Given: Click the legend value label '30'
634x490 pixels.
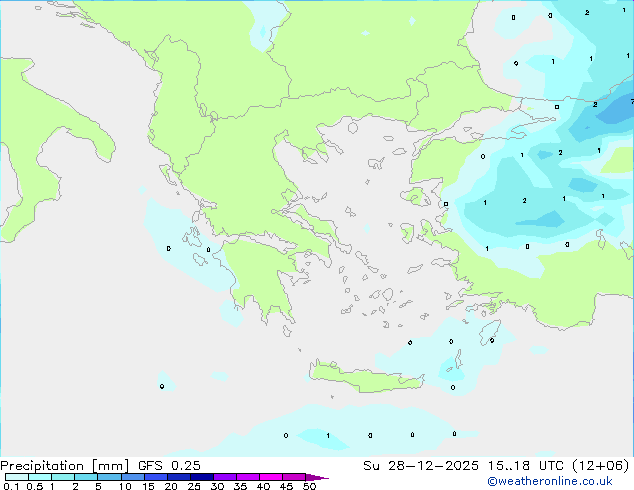Looking at the screenshot, I should (x=217, y=486).
